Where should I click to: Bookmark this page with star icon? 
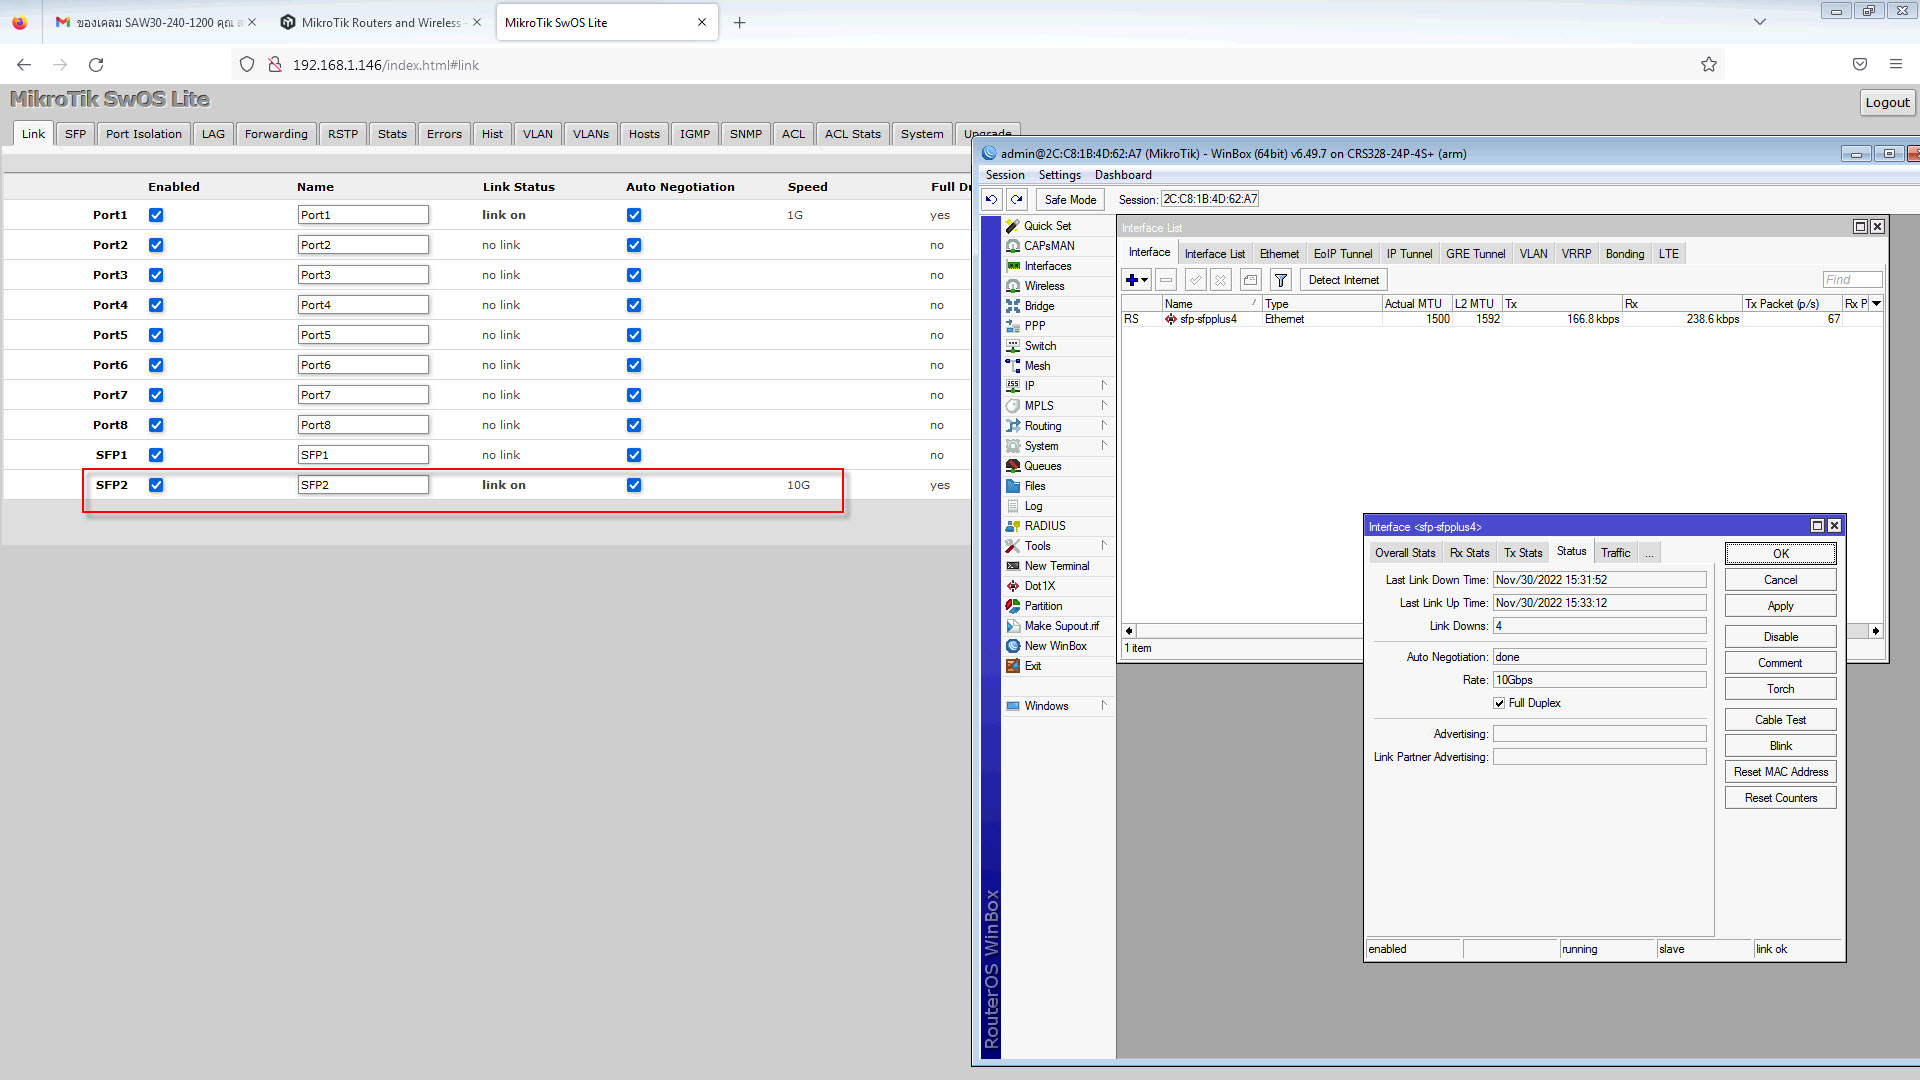coord(1709,65)
